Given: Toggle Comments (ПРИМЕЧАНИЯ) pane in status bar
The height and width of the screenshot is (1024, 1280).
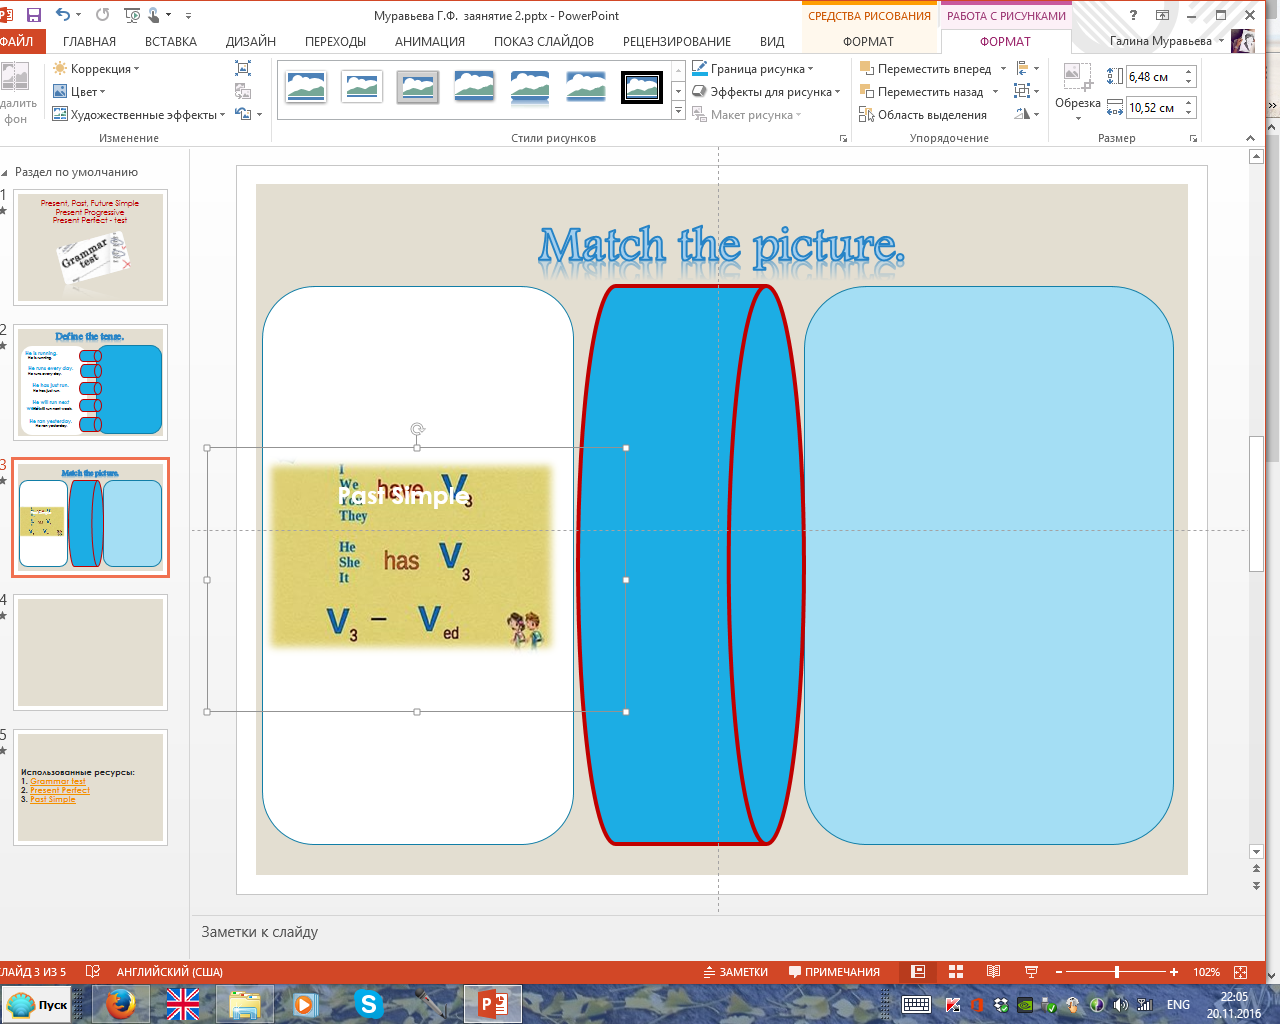Looking at the screenshot, I should coord(834,972).
